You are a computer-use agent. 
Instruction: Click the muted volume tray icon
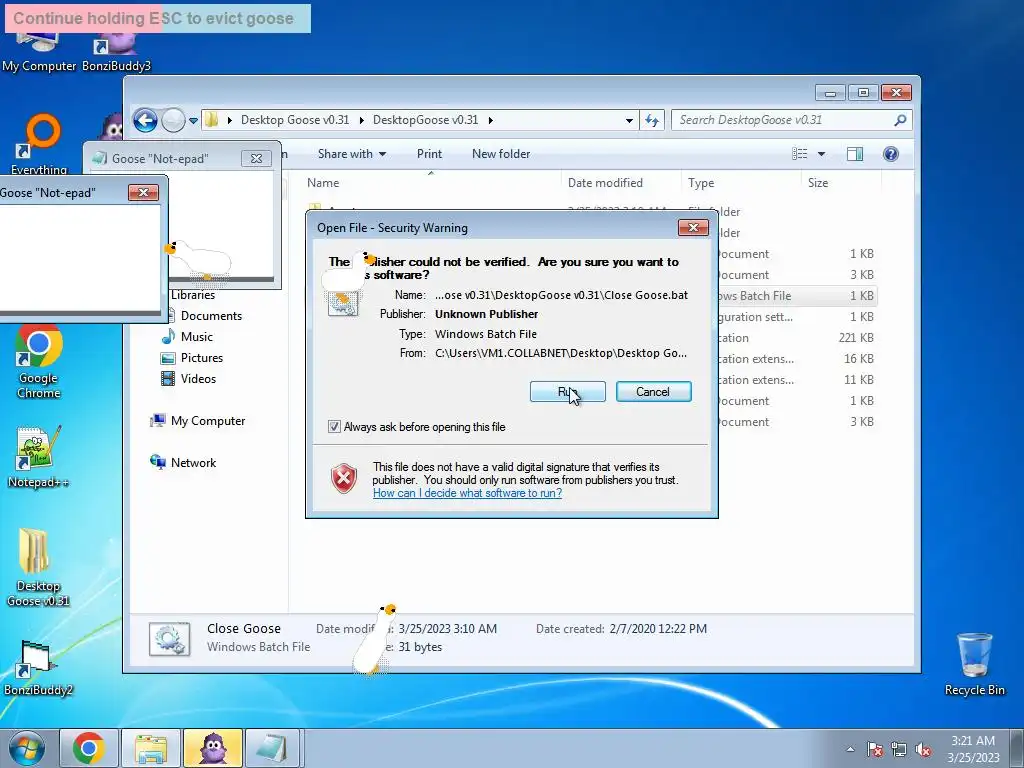pyautogui.click(x=923, y=749)
